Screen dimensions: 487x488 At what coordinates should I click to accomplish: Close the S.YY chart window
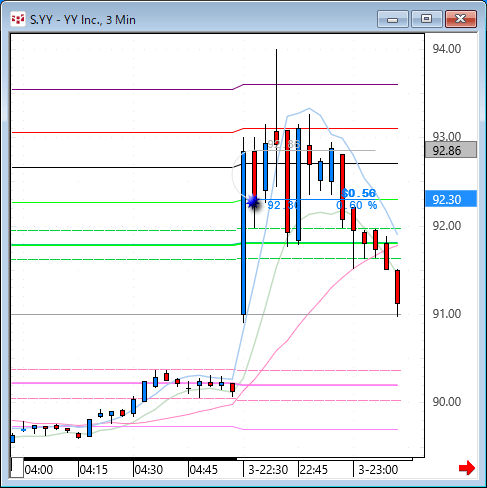(461, 19)
